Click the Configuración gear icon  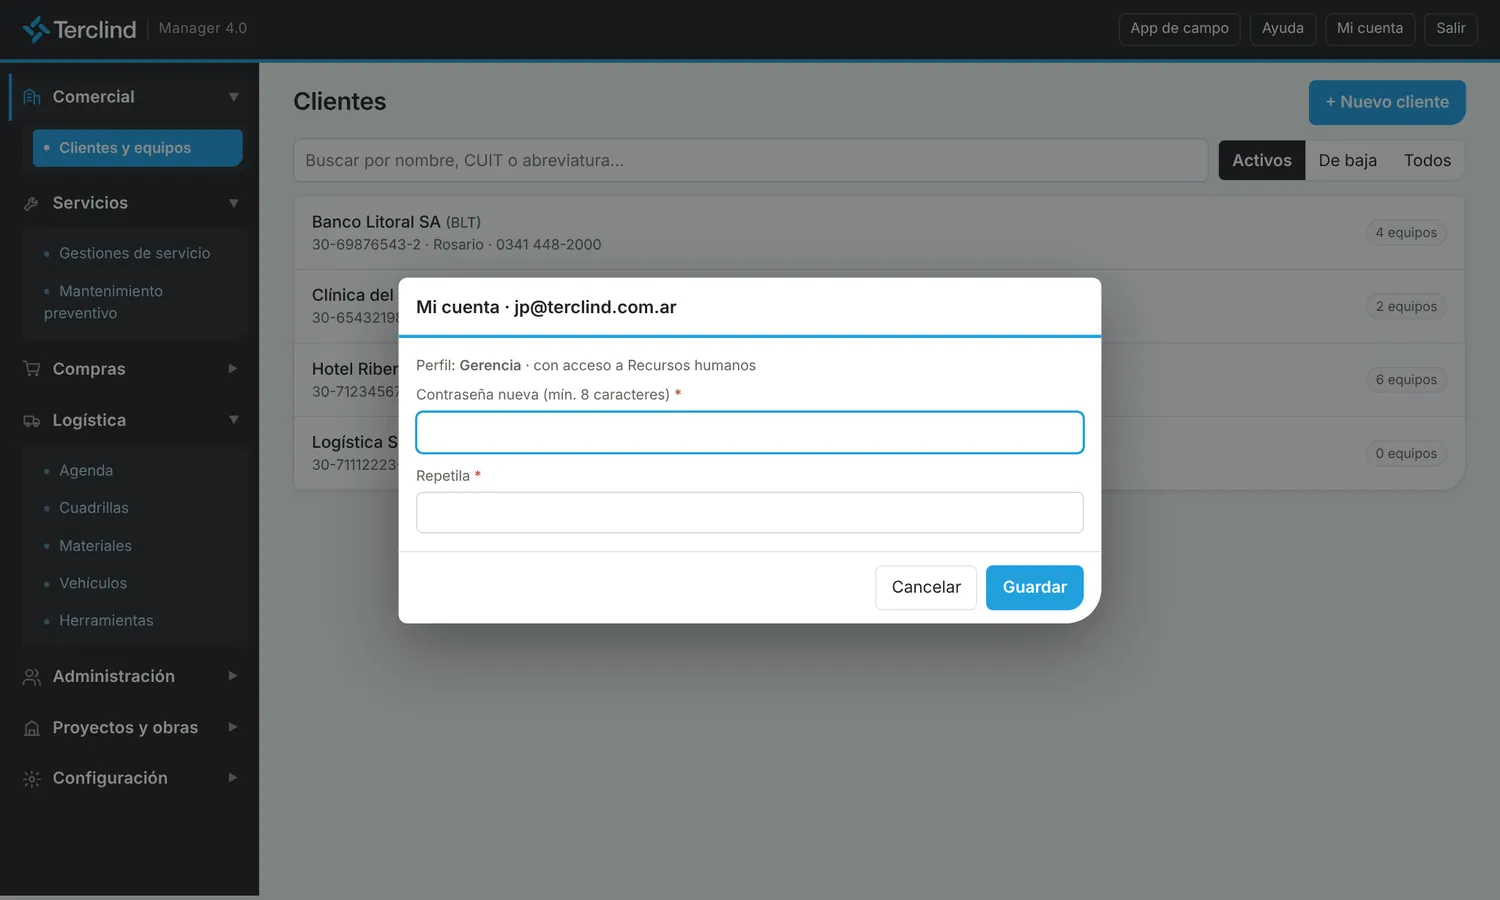click(32, 779)
